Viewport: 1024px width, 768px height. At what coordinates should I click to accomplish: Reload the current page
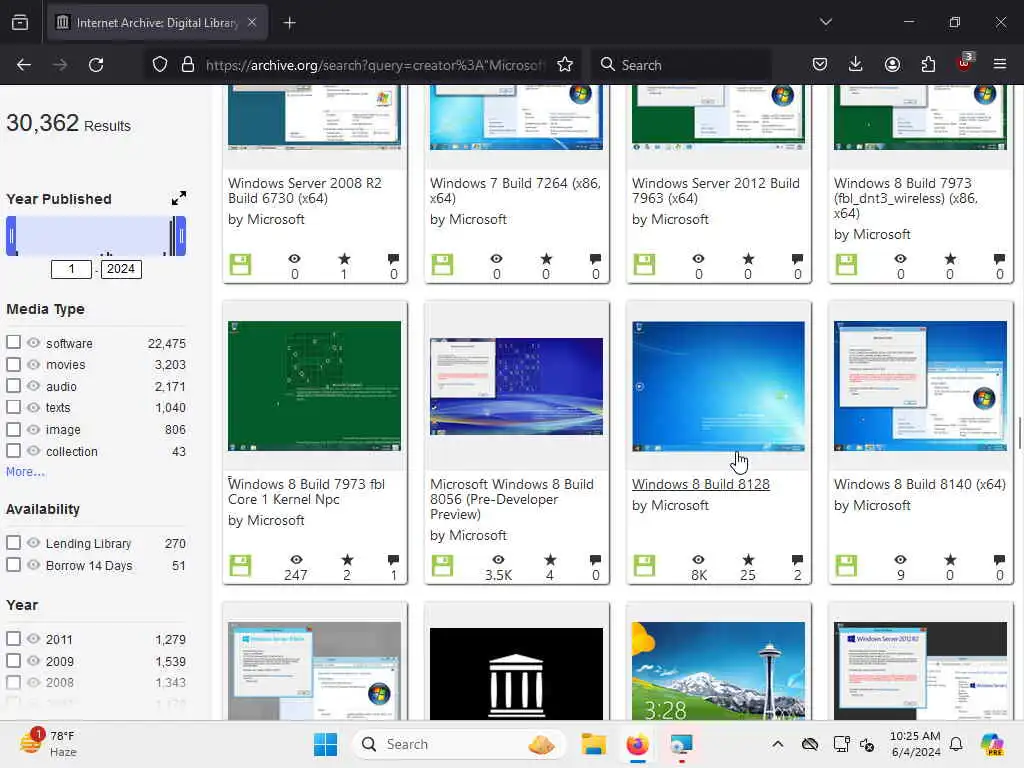[96, 65]
